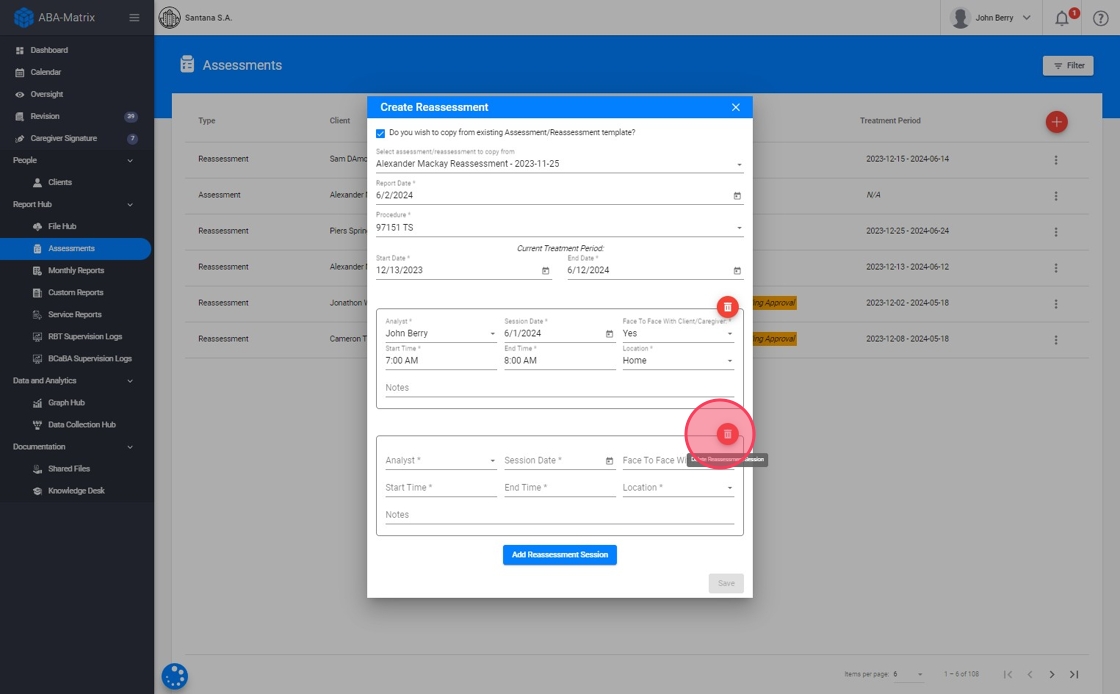Click the Report Date 6/2/2024 field
Screen dimensions: 1120x694
pos(559,196)
